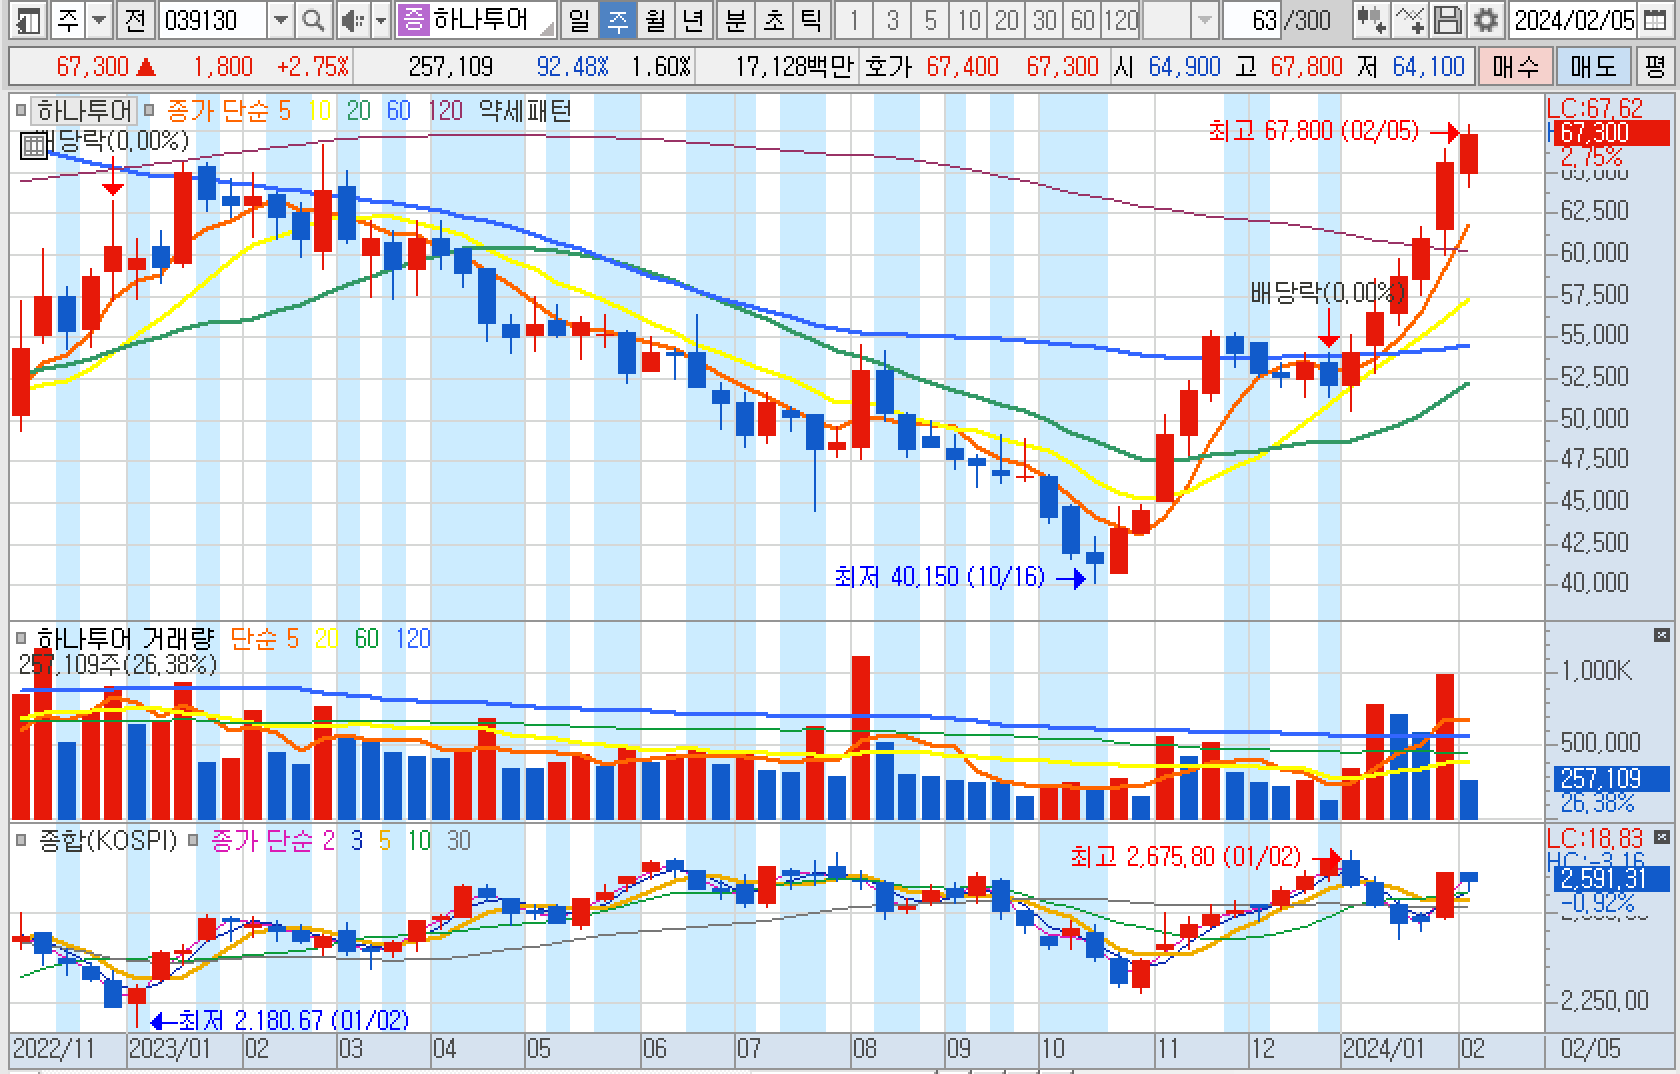
Task: Expand the 주 chart-type dropdown
Action: pyautogui.click(x=99, y=20)
